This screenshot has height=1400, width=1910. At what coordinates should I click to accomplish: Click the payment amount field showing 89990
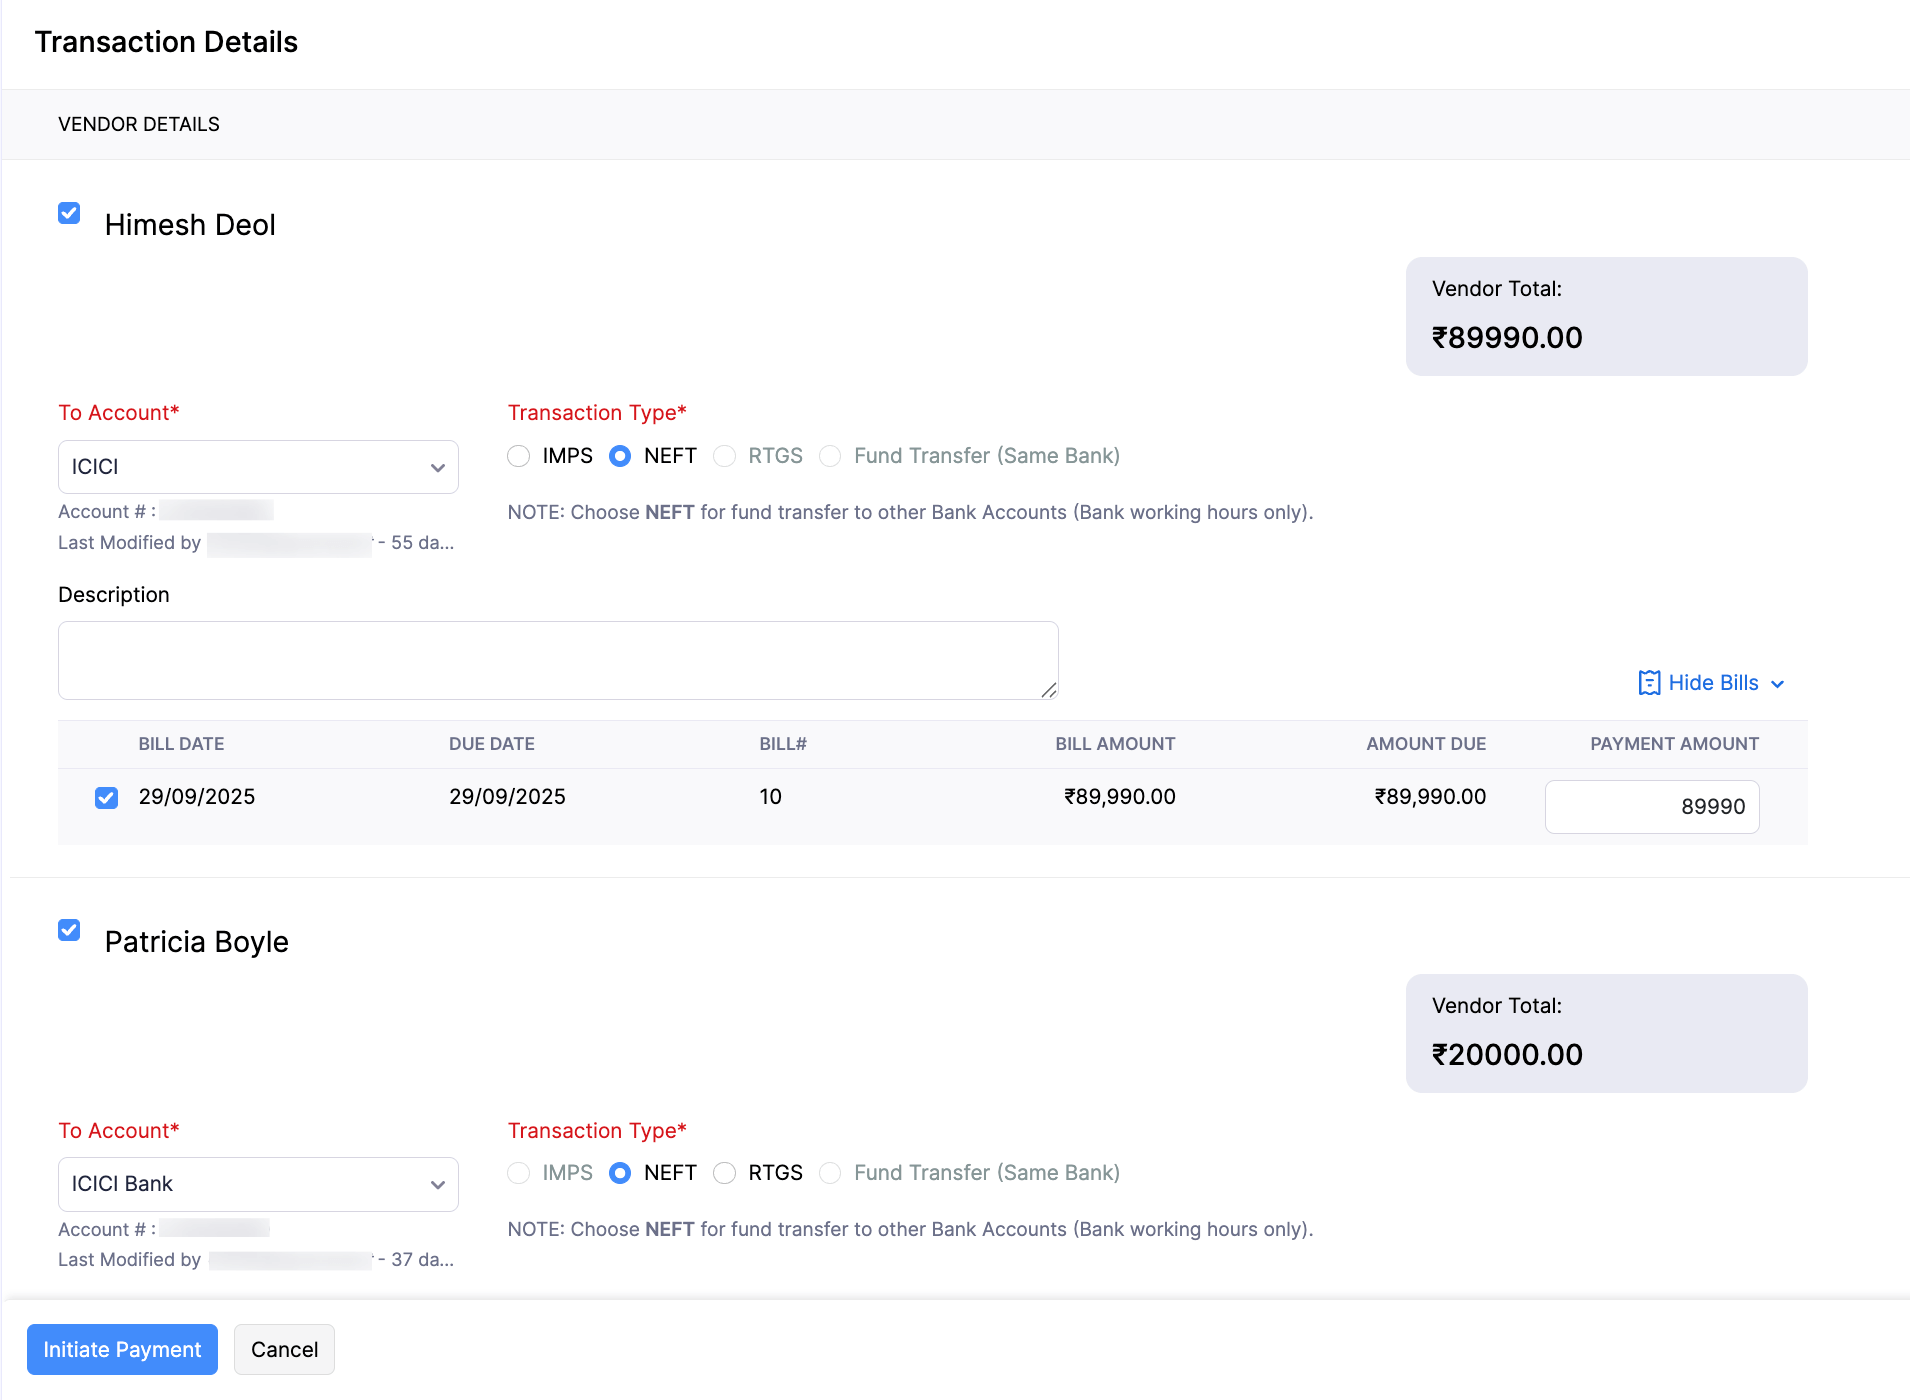(x=1651, y=806)
